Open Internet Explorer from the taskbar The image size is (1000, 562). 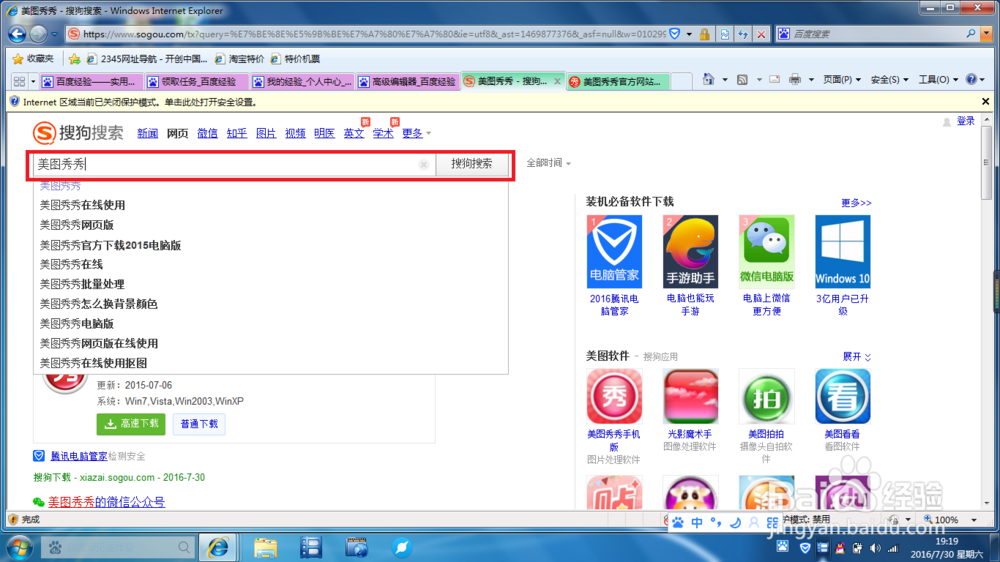pos(218,547)
